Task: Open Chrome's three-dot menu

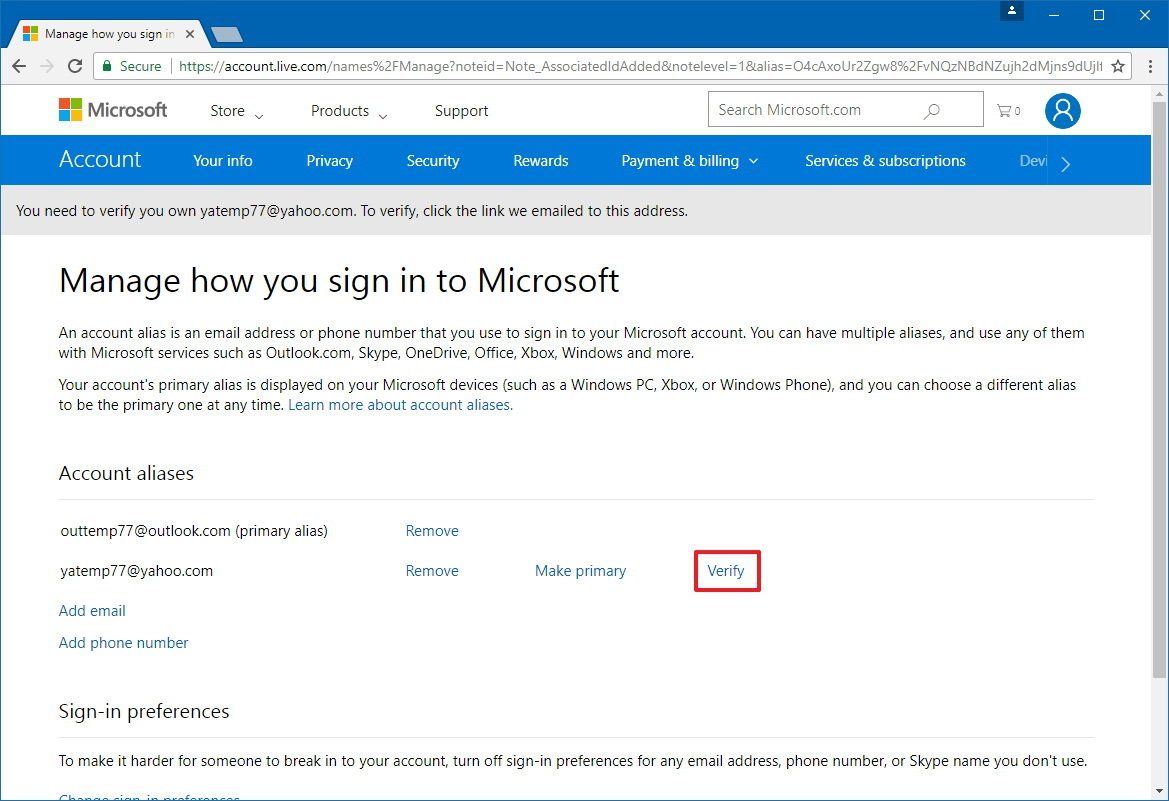Action: tap(1150, 66)
